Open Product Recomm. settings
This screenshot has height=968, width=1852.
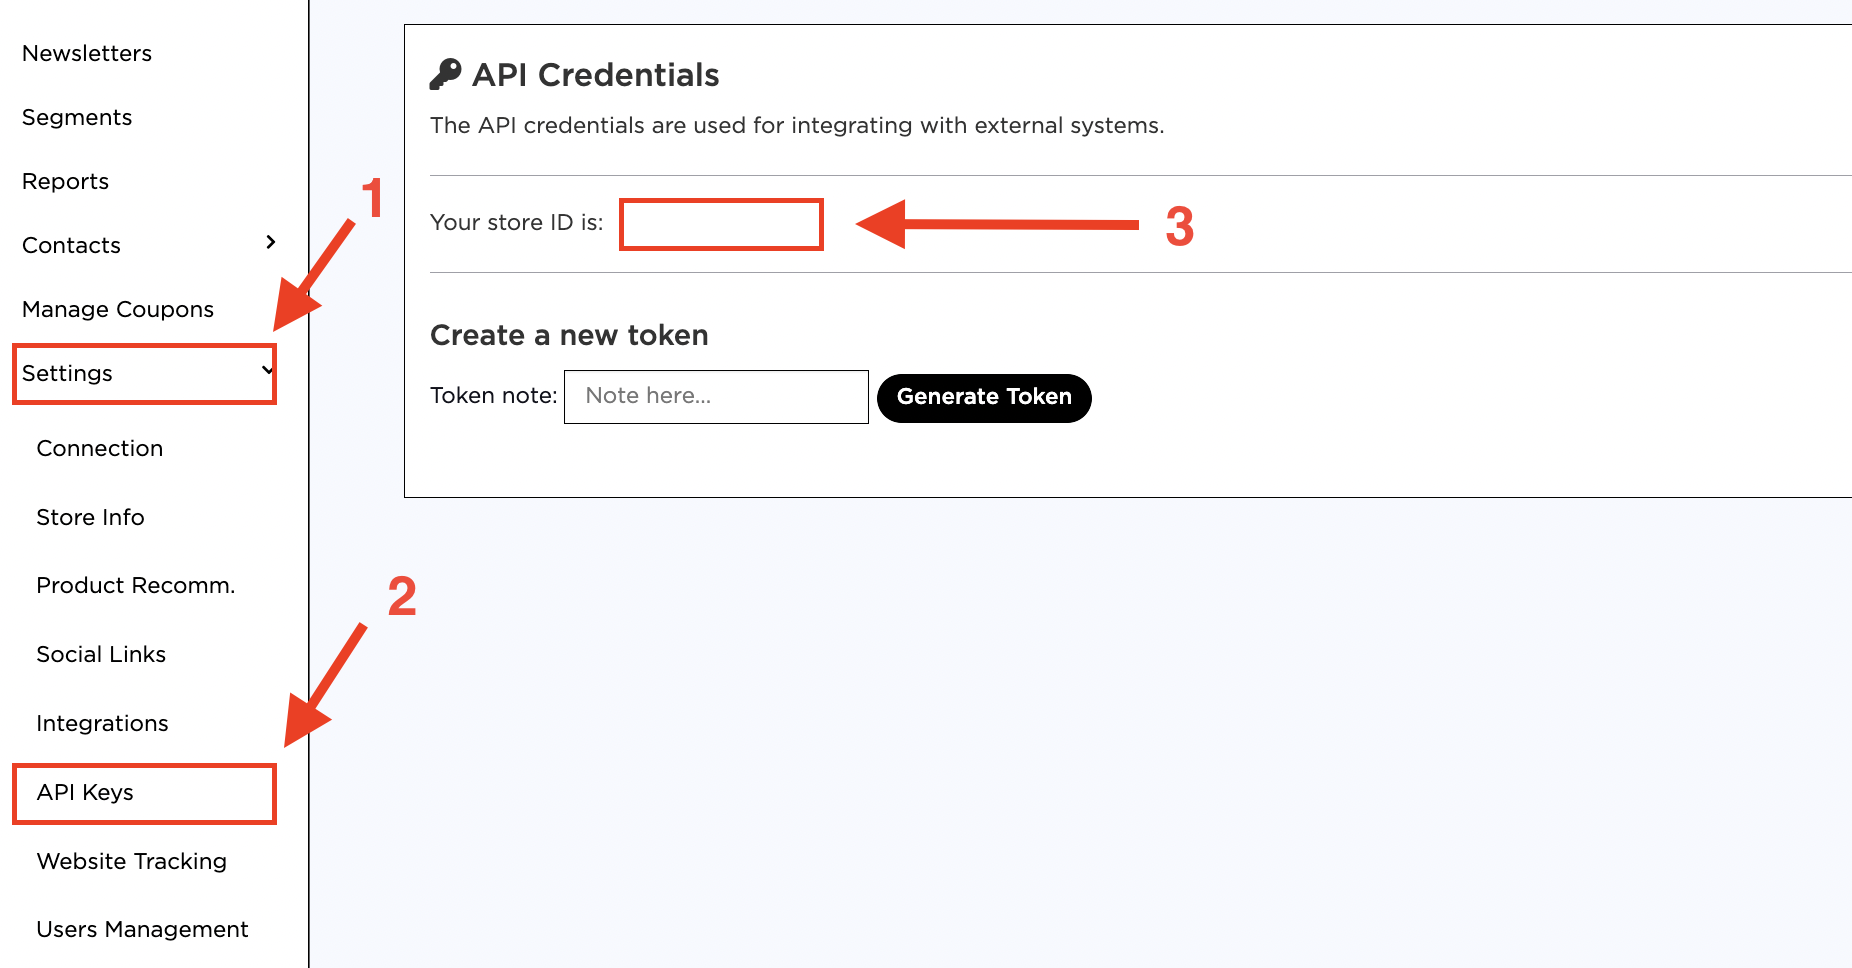tap(136, 585)
